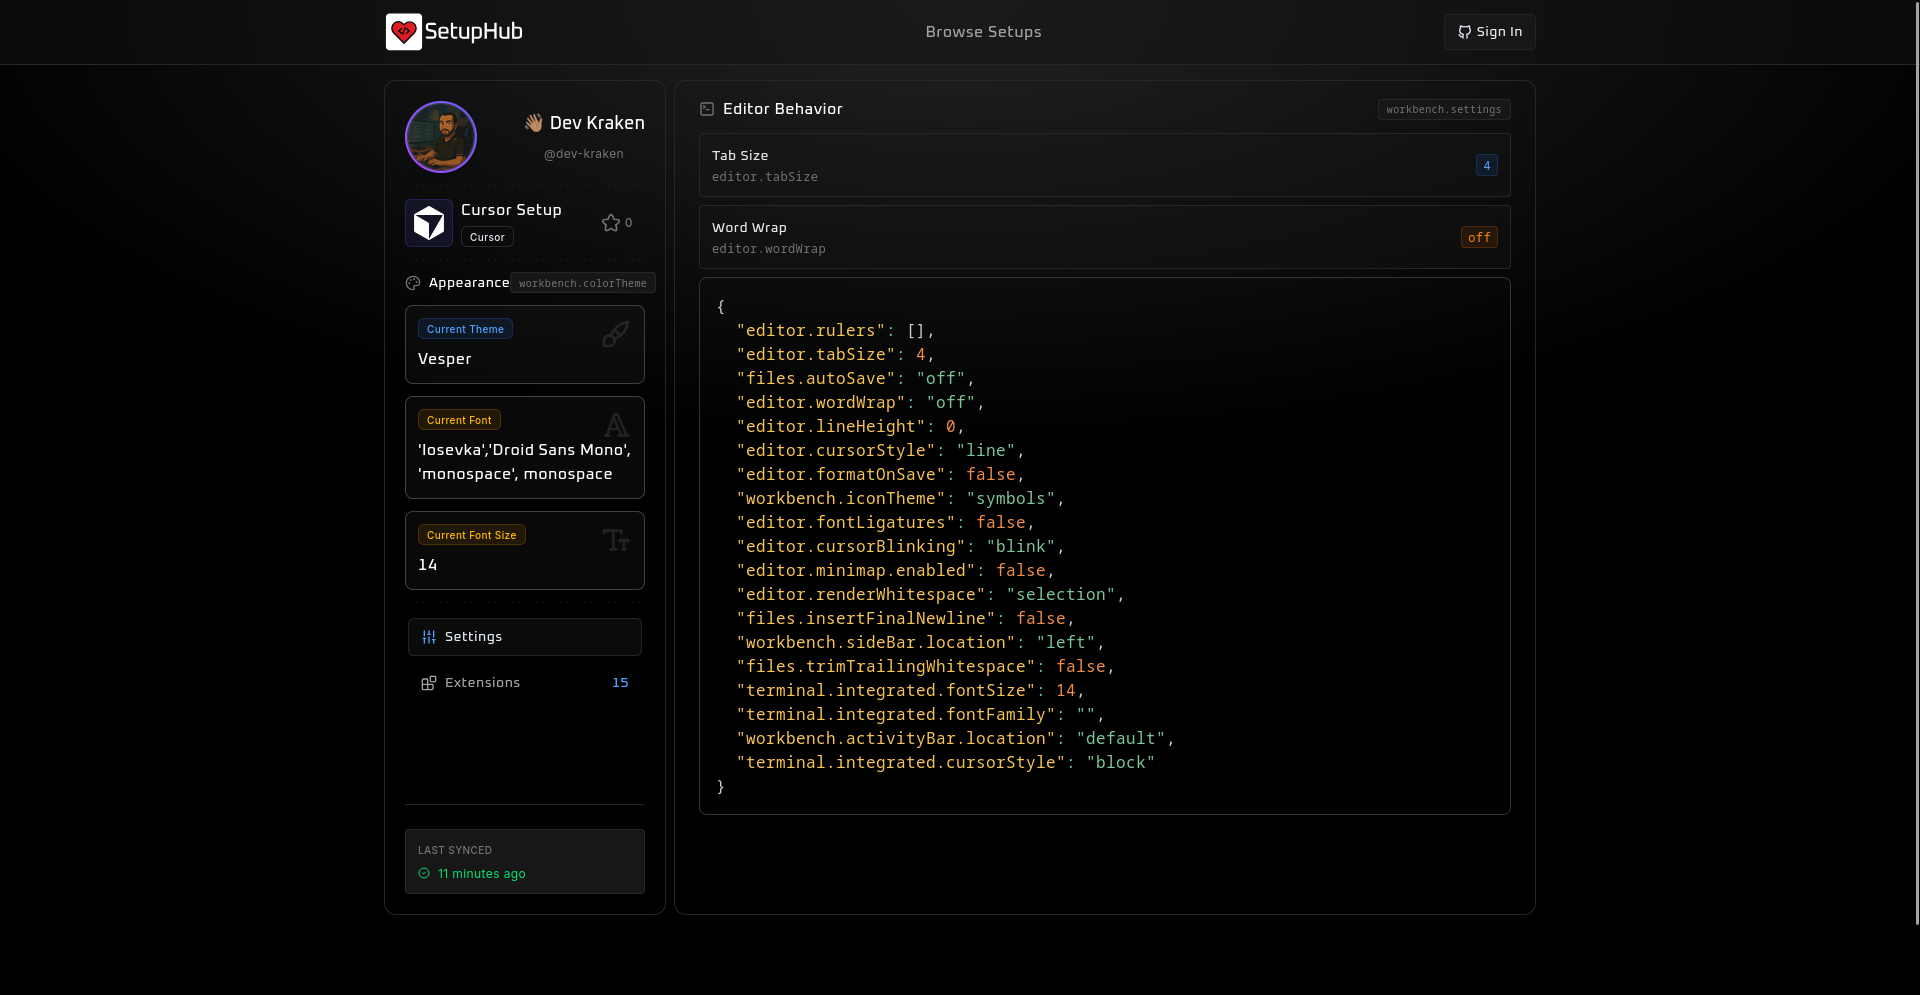Click Dev Kraken's profile avatar
The height and width of the screenshot is (995, 1920).
[x=440, y=137]
